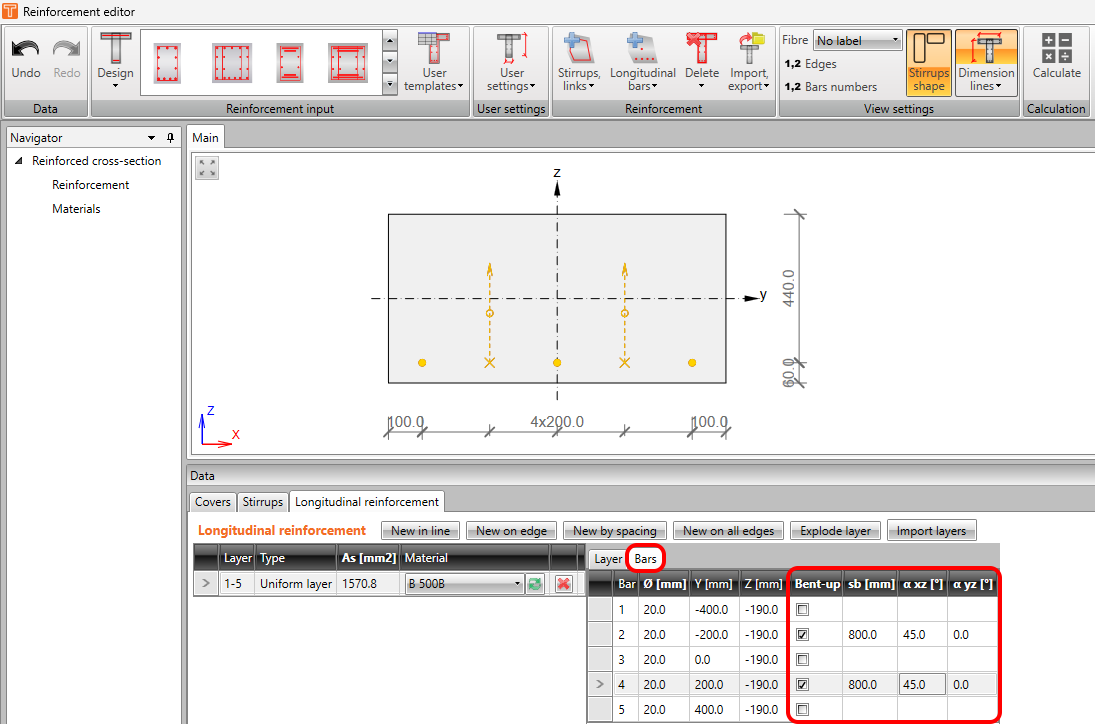Toggle Bars numbers display

[x=830, y=87]
